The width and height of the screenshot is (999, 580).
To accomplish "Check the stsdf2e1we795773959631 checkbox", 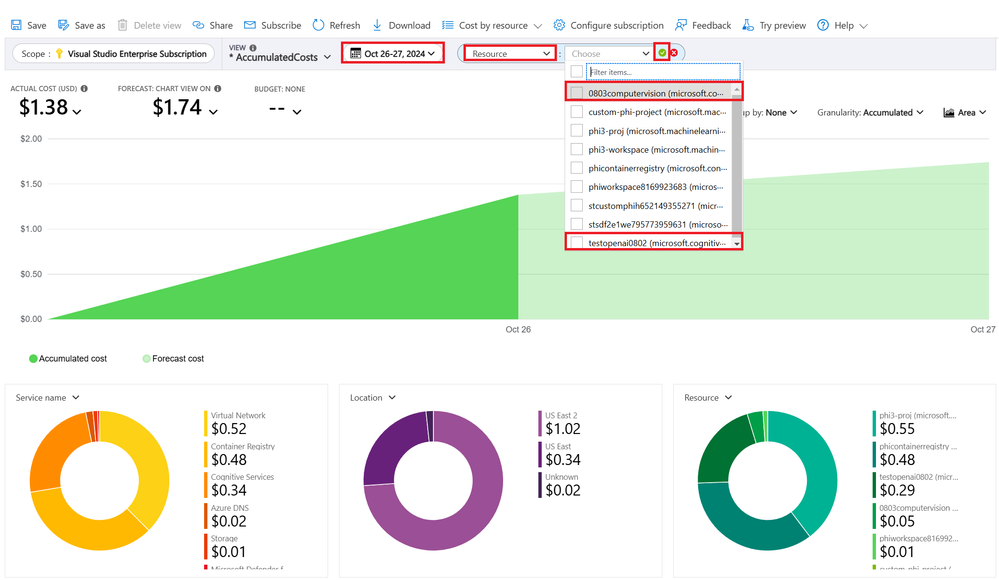I will click(x=577, y=224).
